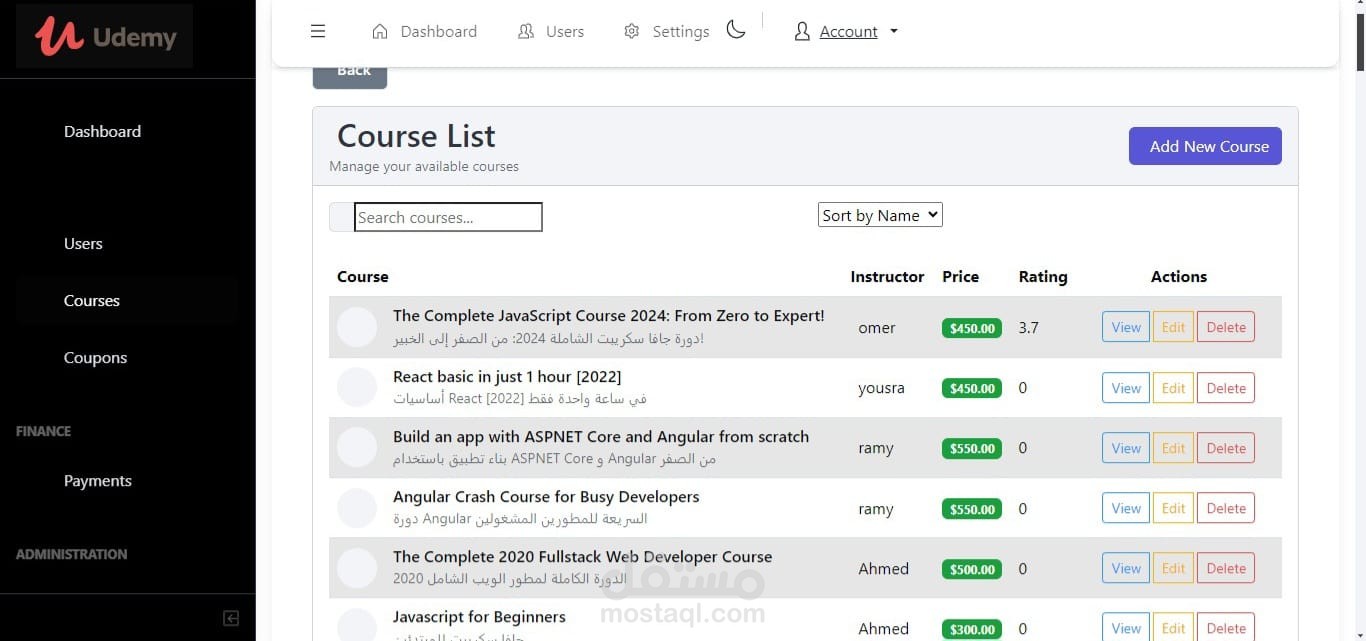This screenshot has width=1366, height=641.
Task: Open Payments in the sidebar
Action: (x=98, y=481)
